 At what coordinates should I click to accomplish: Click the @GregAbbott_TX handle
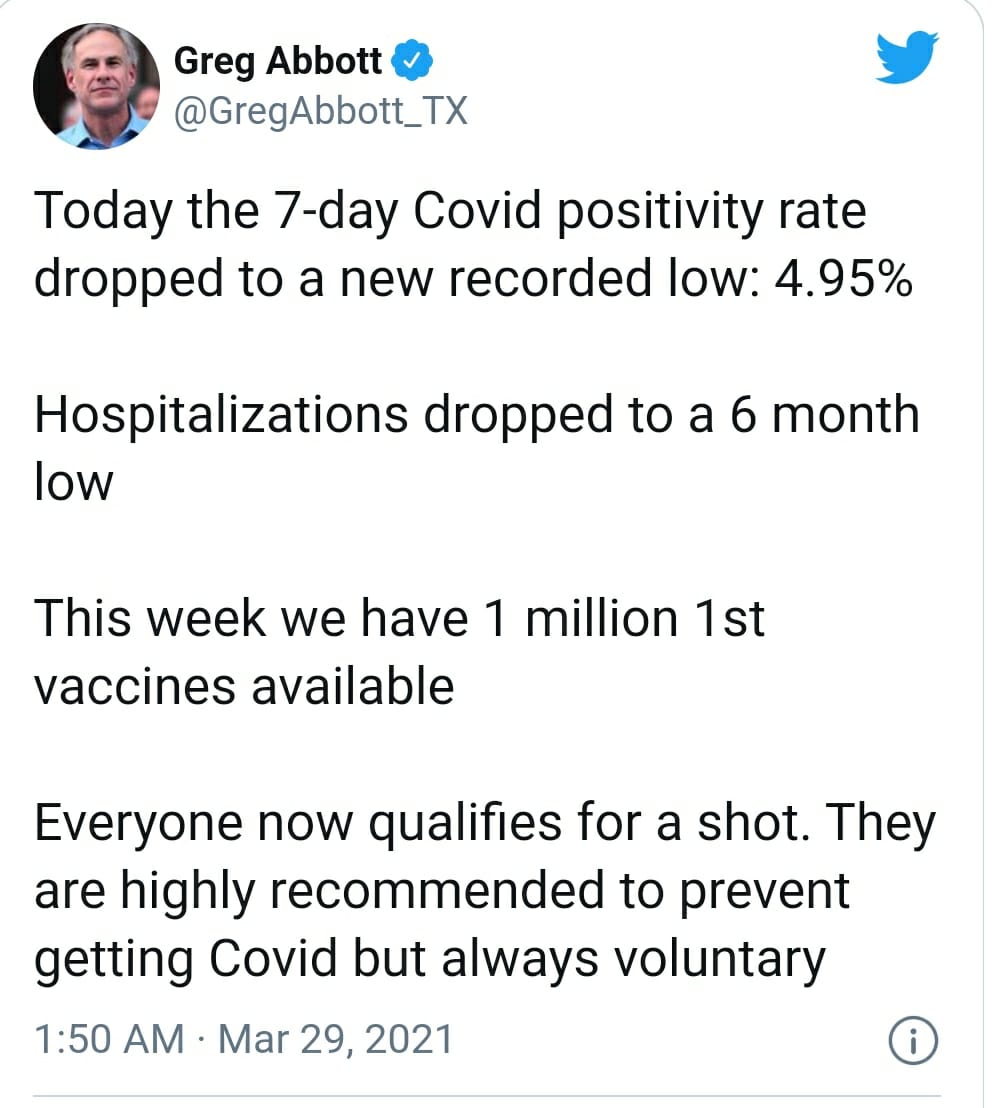(x=320, y=112)
